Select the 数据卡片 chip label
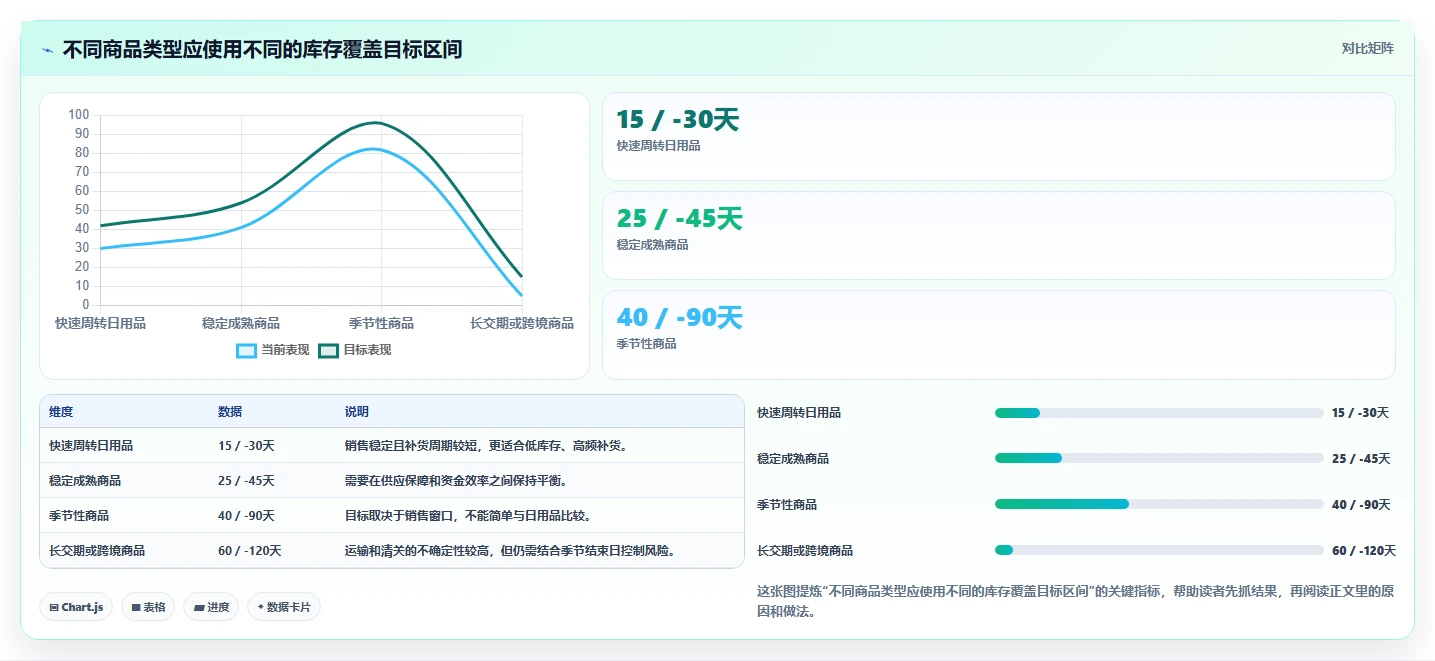1435x661 pixels. pyautogui.click(x=289, y=607)
